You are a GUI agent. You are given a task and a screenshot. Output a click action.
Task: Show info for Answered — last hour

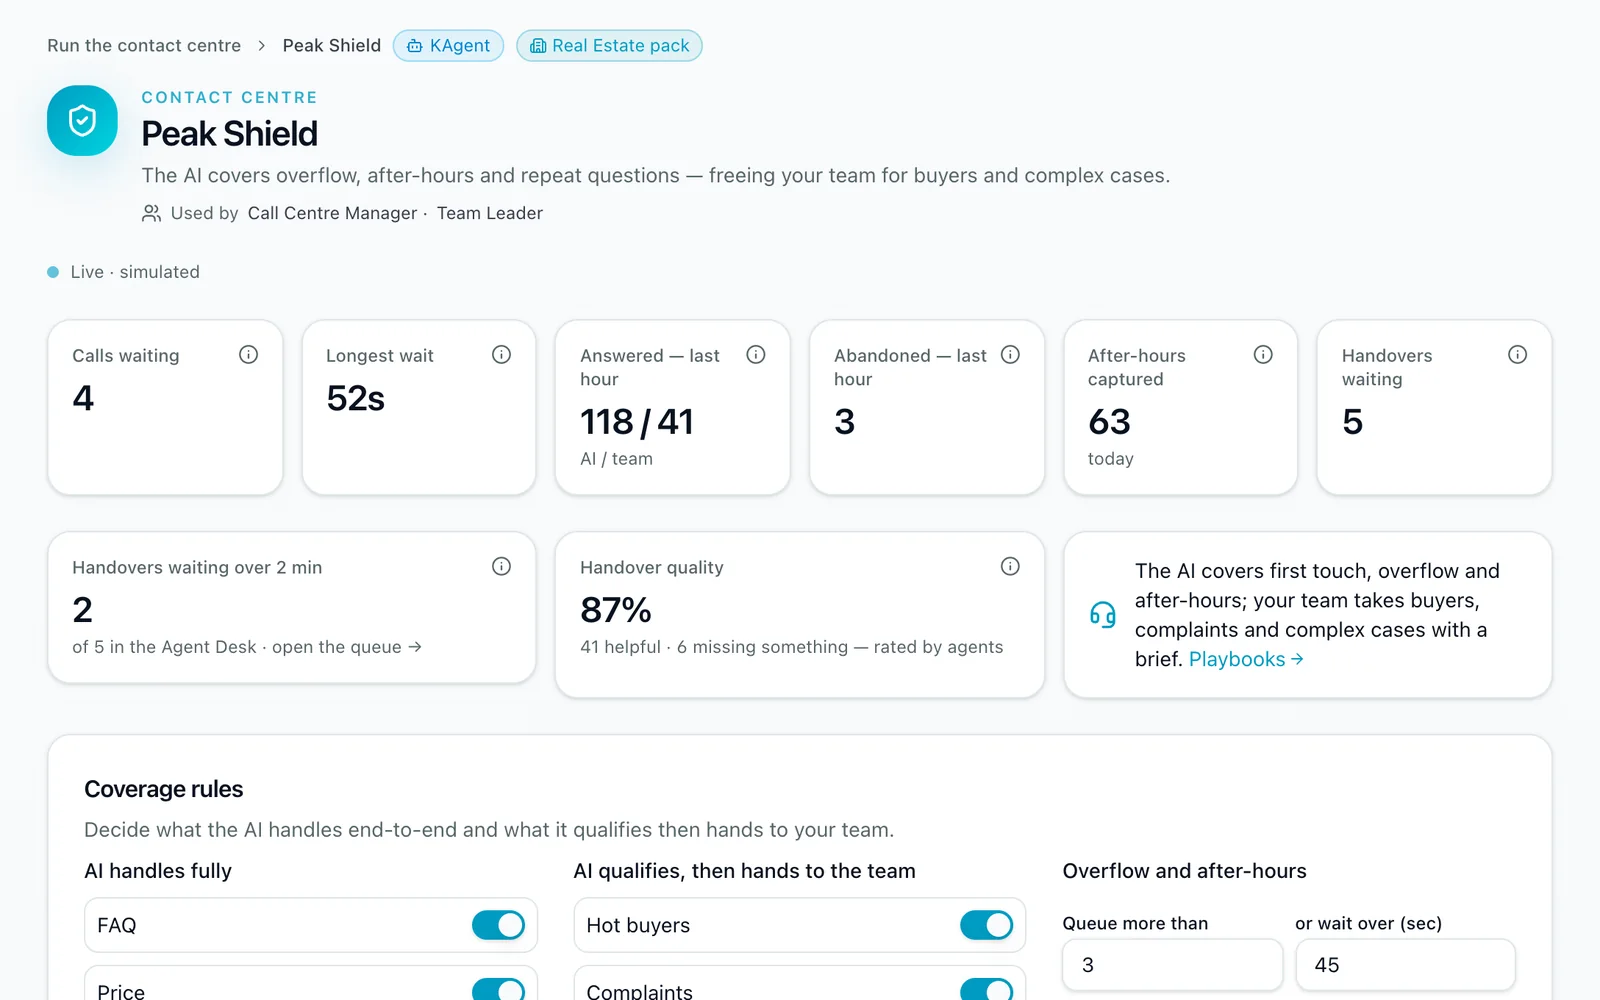756,355
